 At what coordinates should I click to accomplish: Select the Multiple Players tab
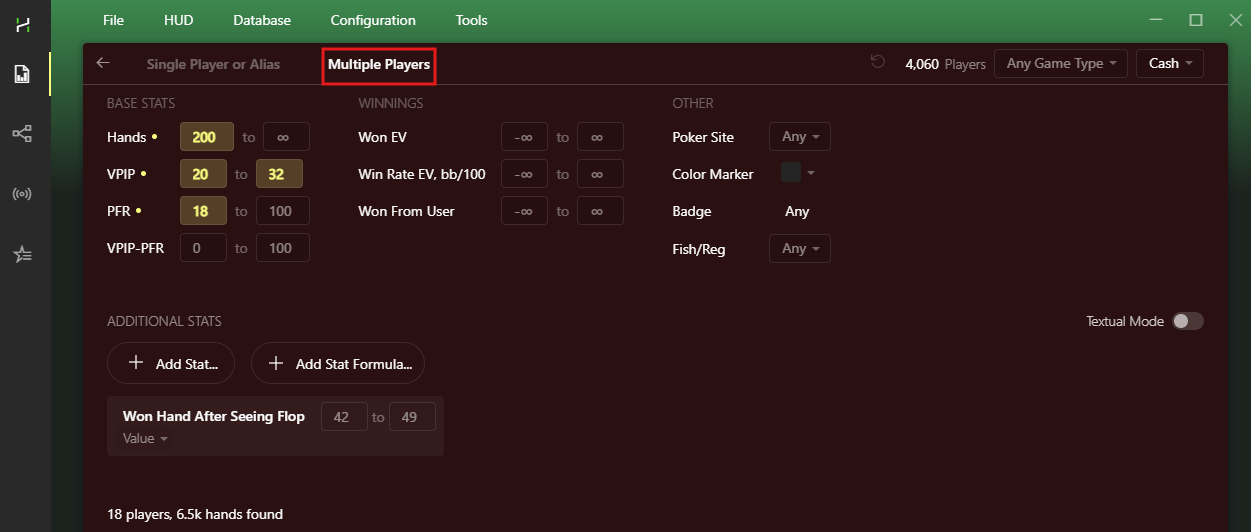point(379,64)
